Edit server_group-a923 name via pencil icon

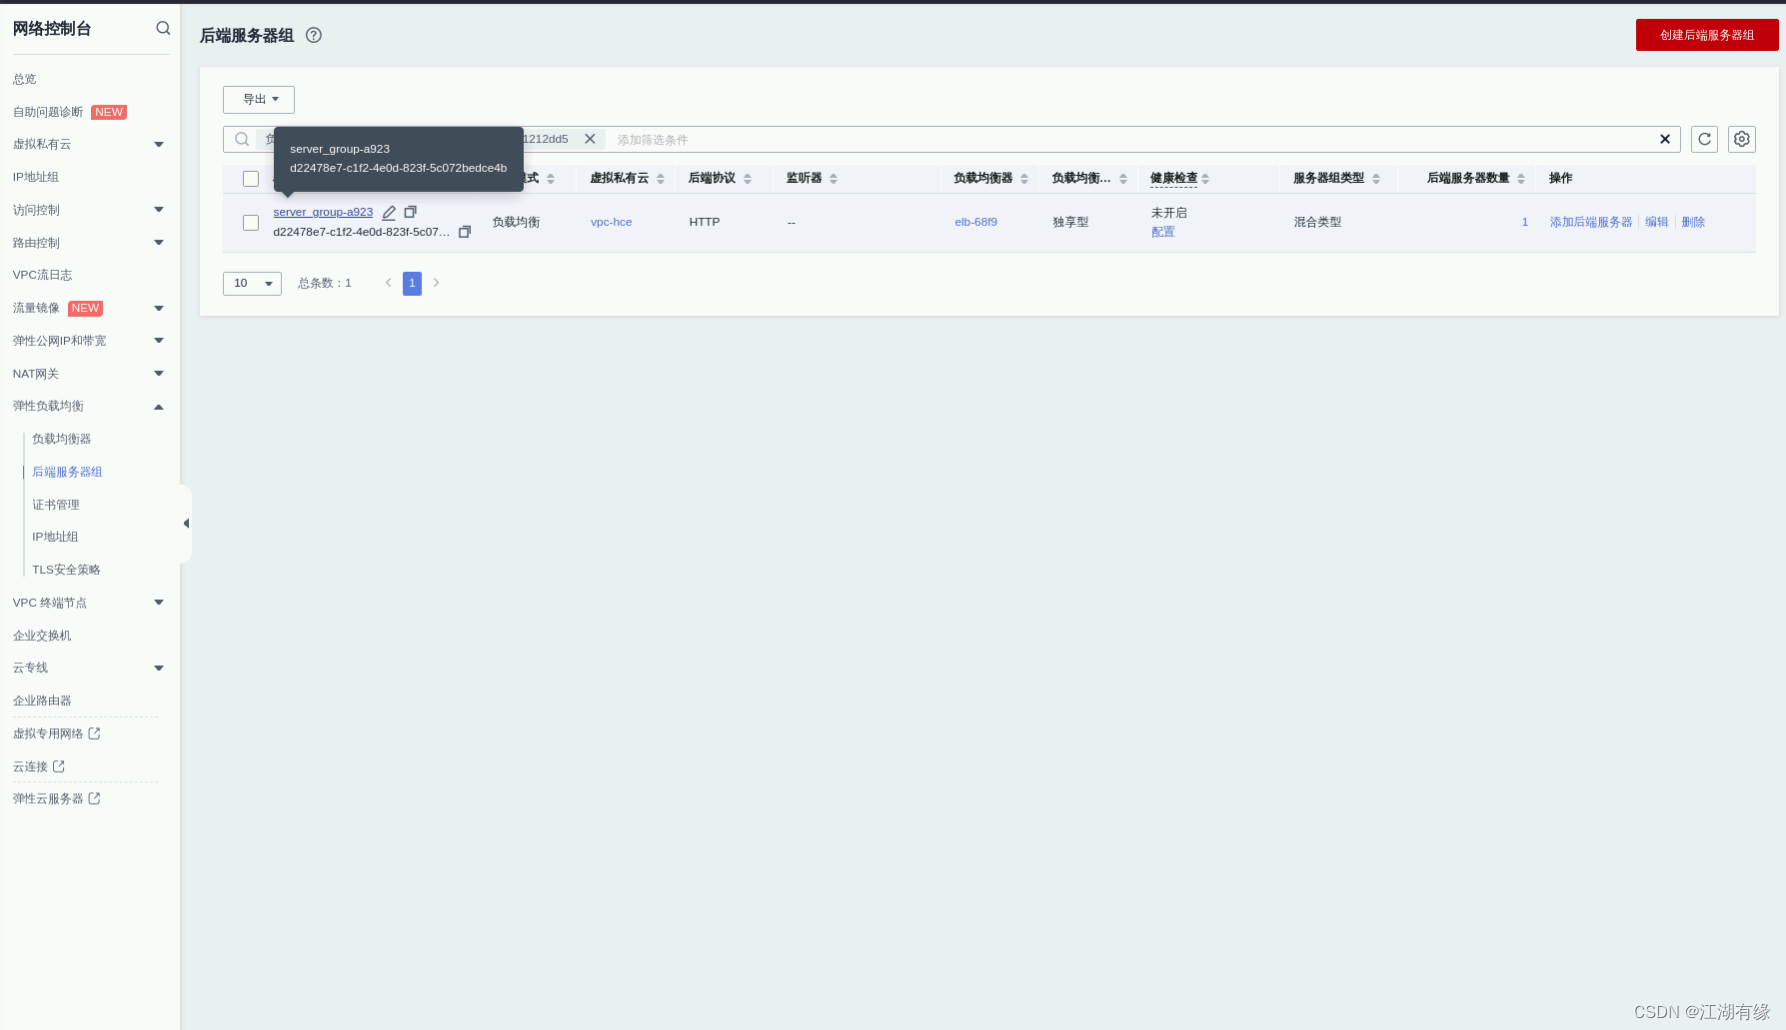pyautogui.click(x=389, y=212)
